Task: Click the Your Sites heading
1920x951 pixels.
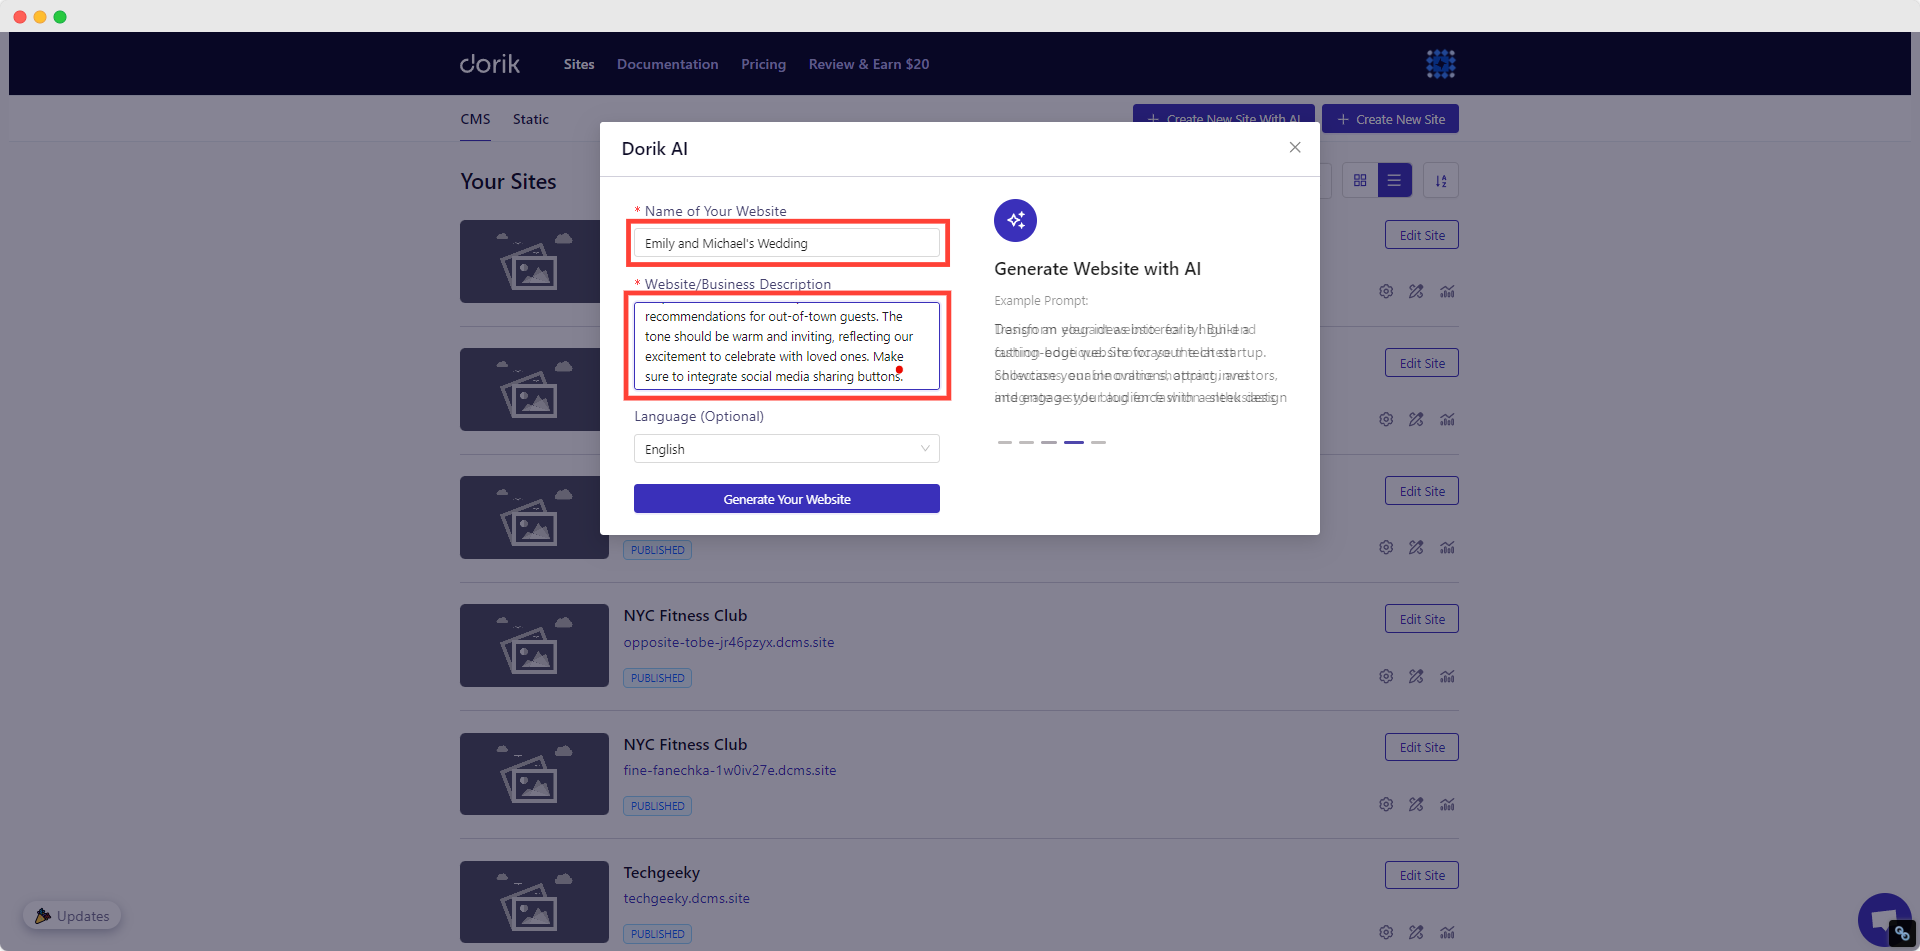Action: (x=508, y=181)
